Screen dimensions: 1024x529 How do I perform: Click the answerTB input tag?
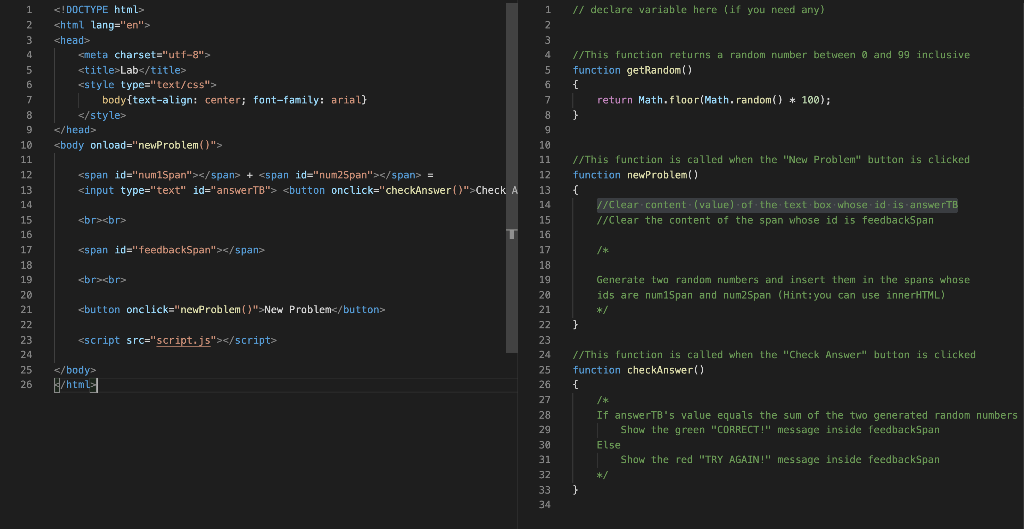coord(177,190)
